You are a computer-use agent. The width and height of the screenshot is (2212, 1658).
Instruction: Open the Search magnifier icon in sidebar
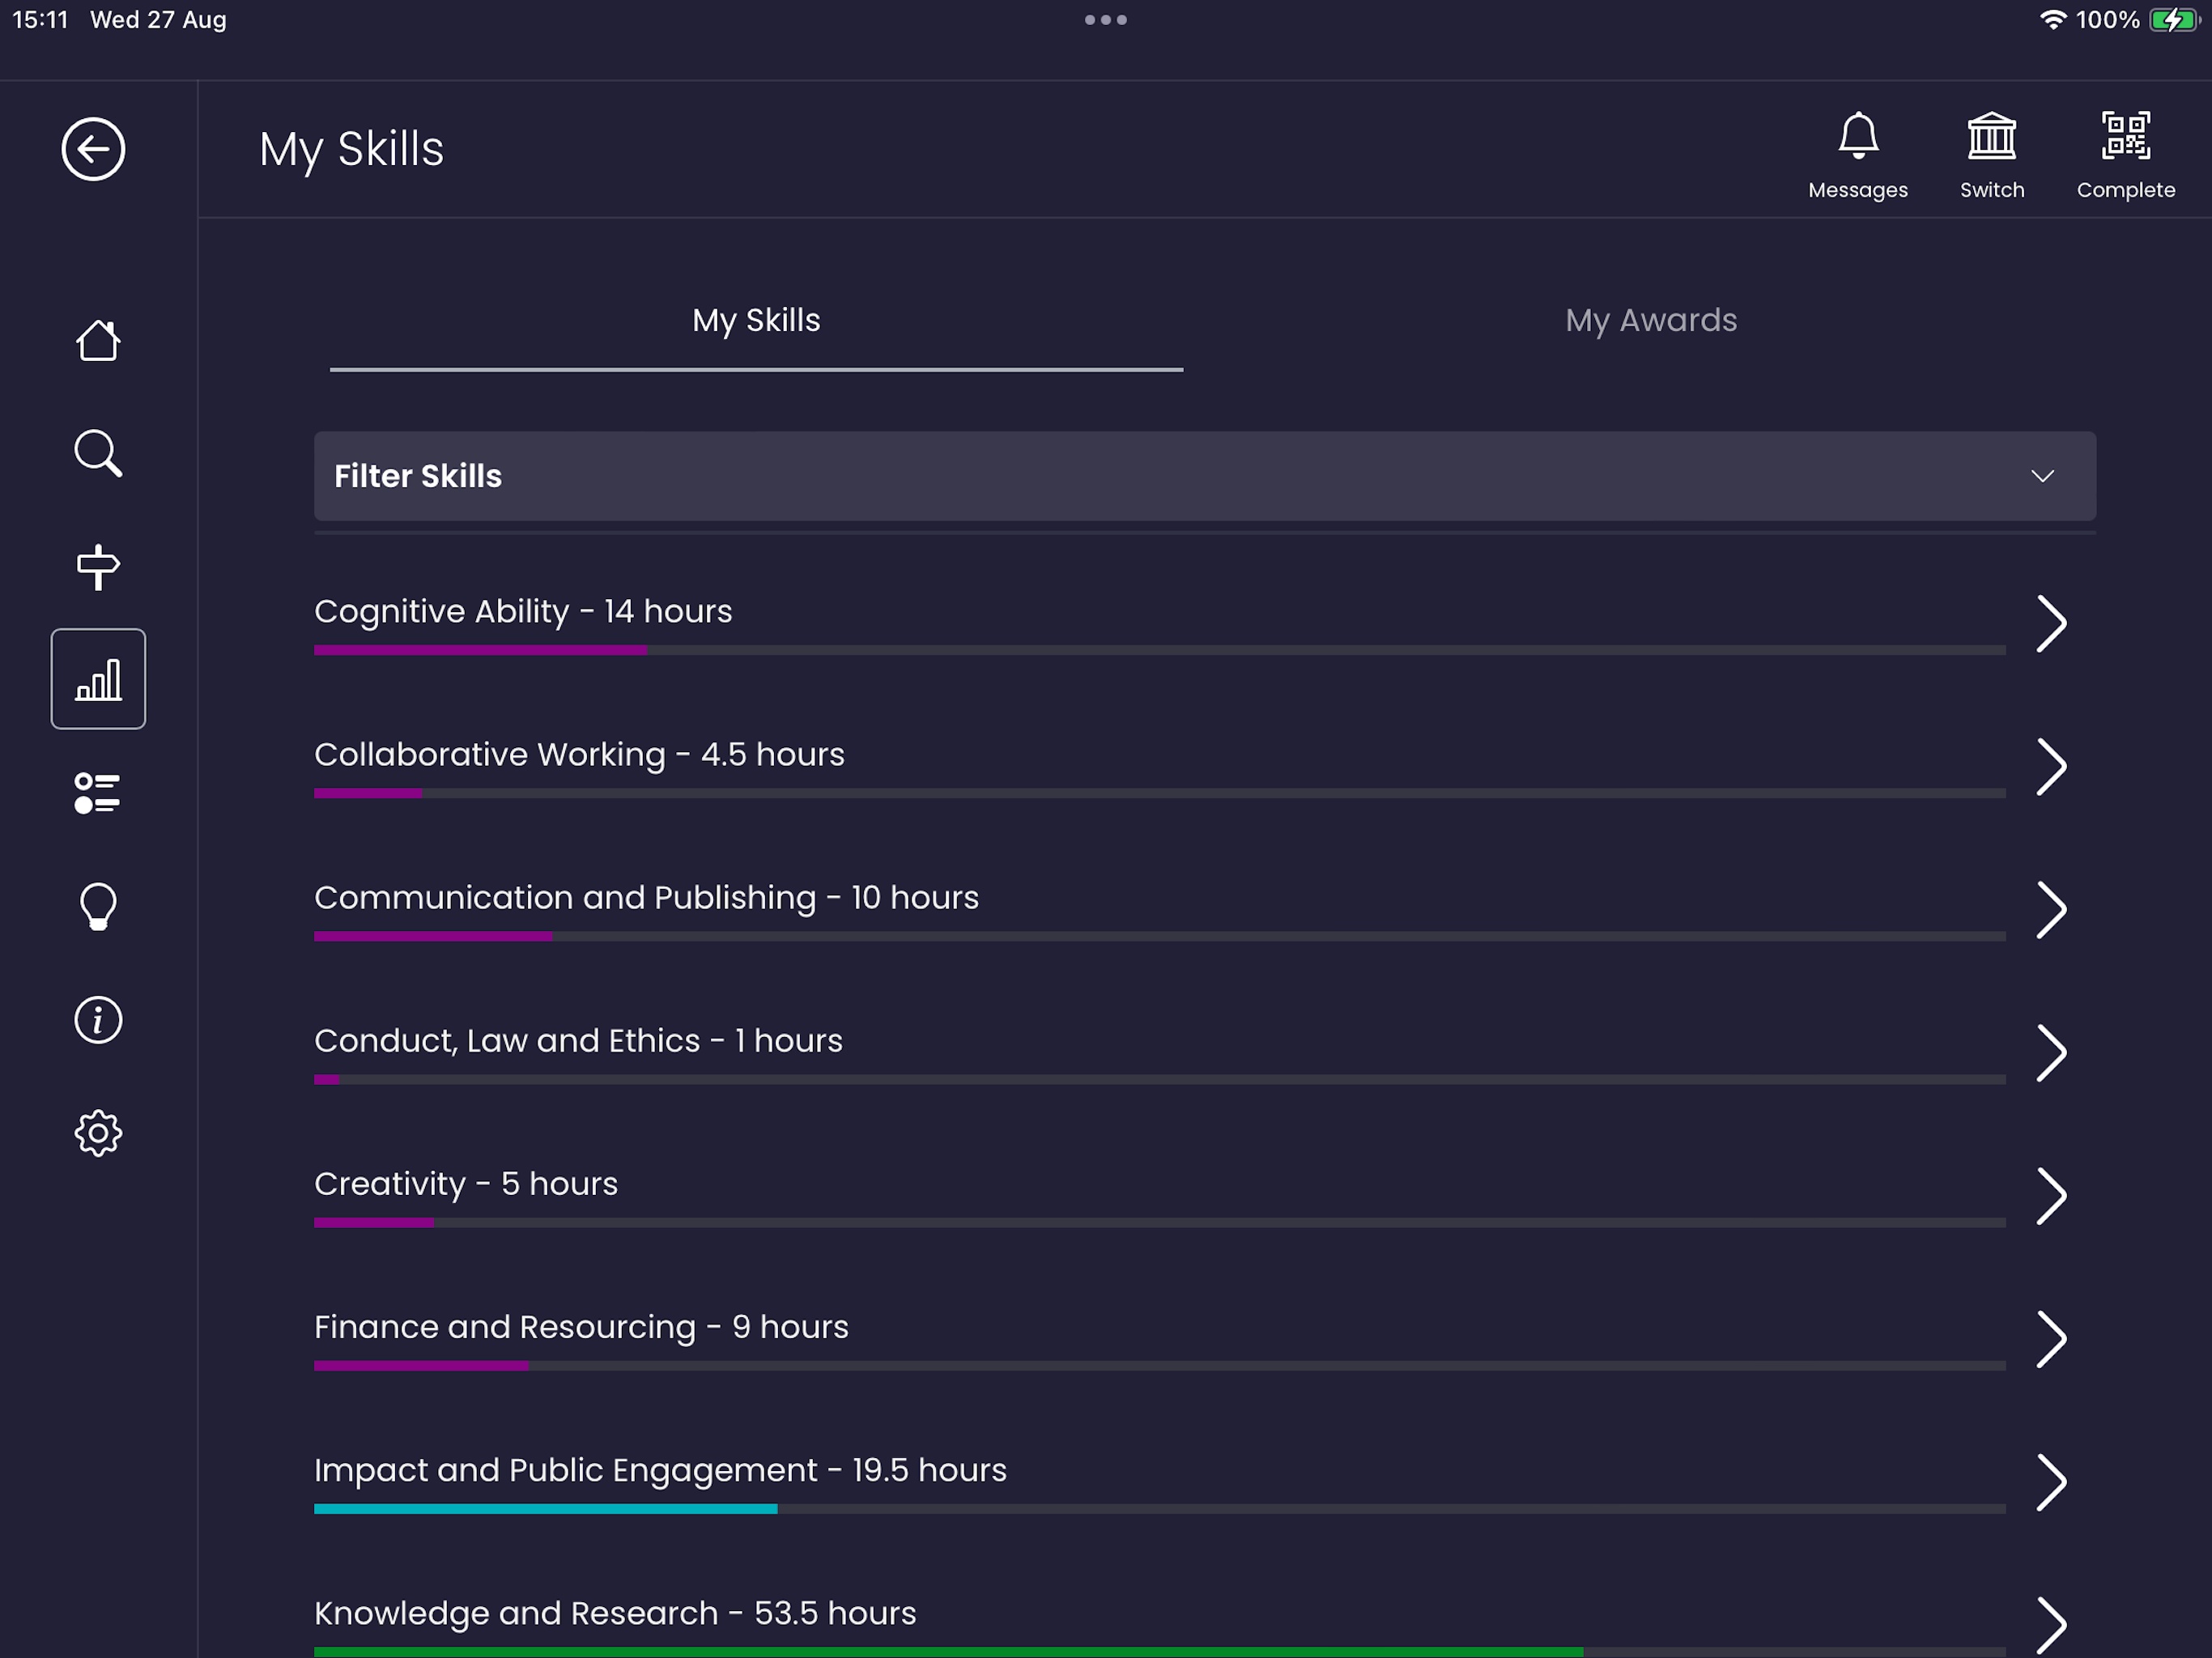coord(98,454)
